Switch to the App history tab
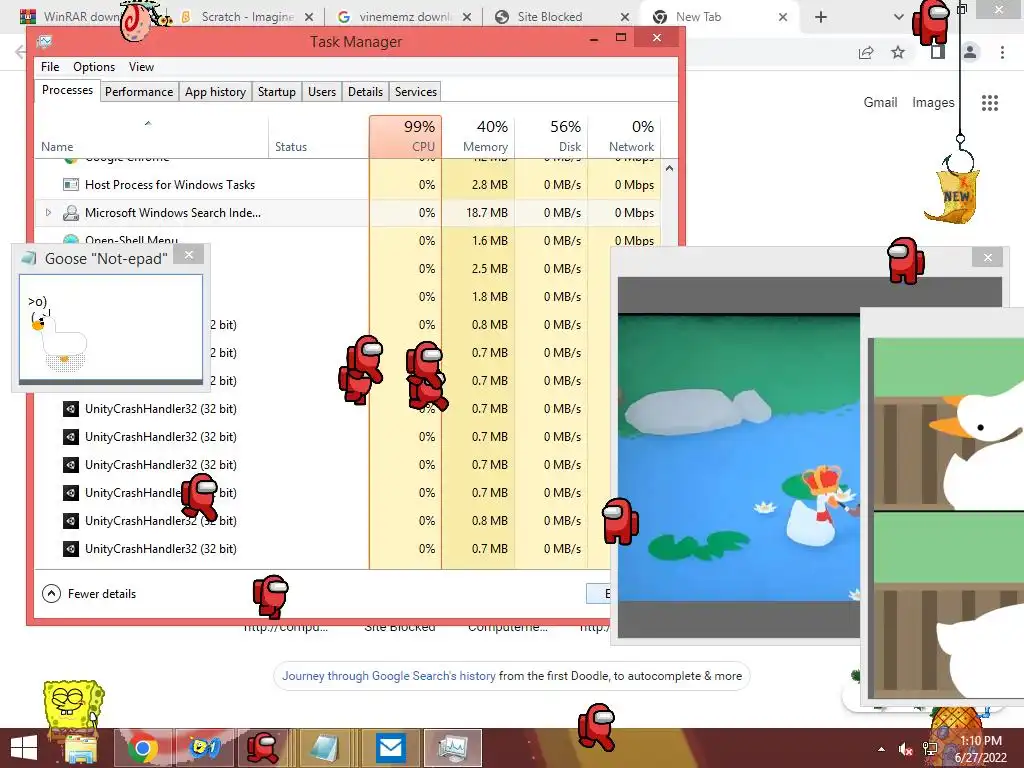The image size is (1024, 768). (x=215, y=92)
